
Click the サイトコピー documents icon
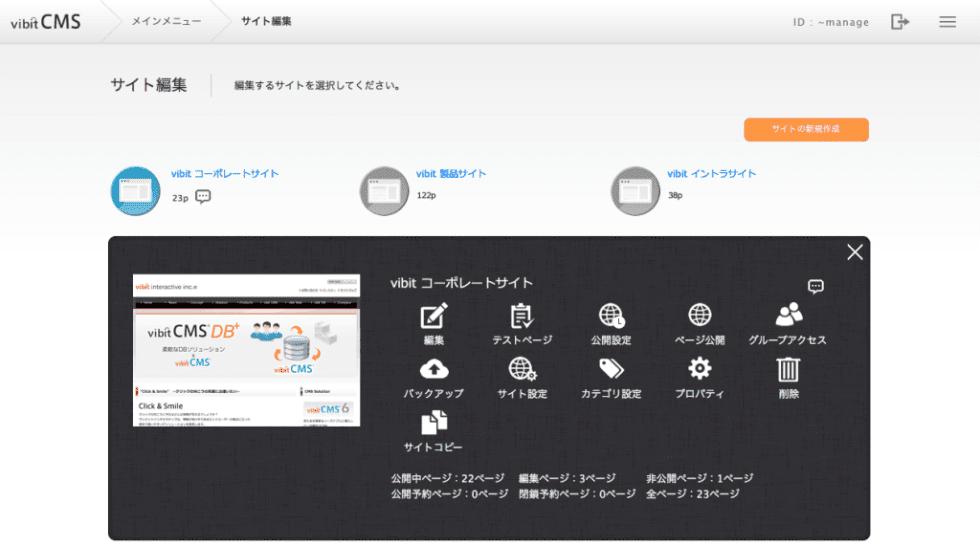pyautogui.click(x=433, y=422)
